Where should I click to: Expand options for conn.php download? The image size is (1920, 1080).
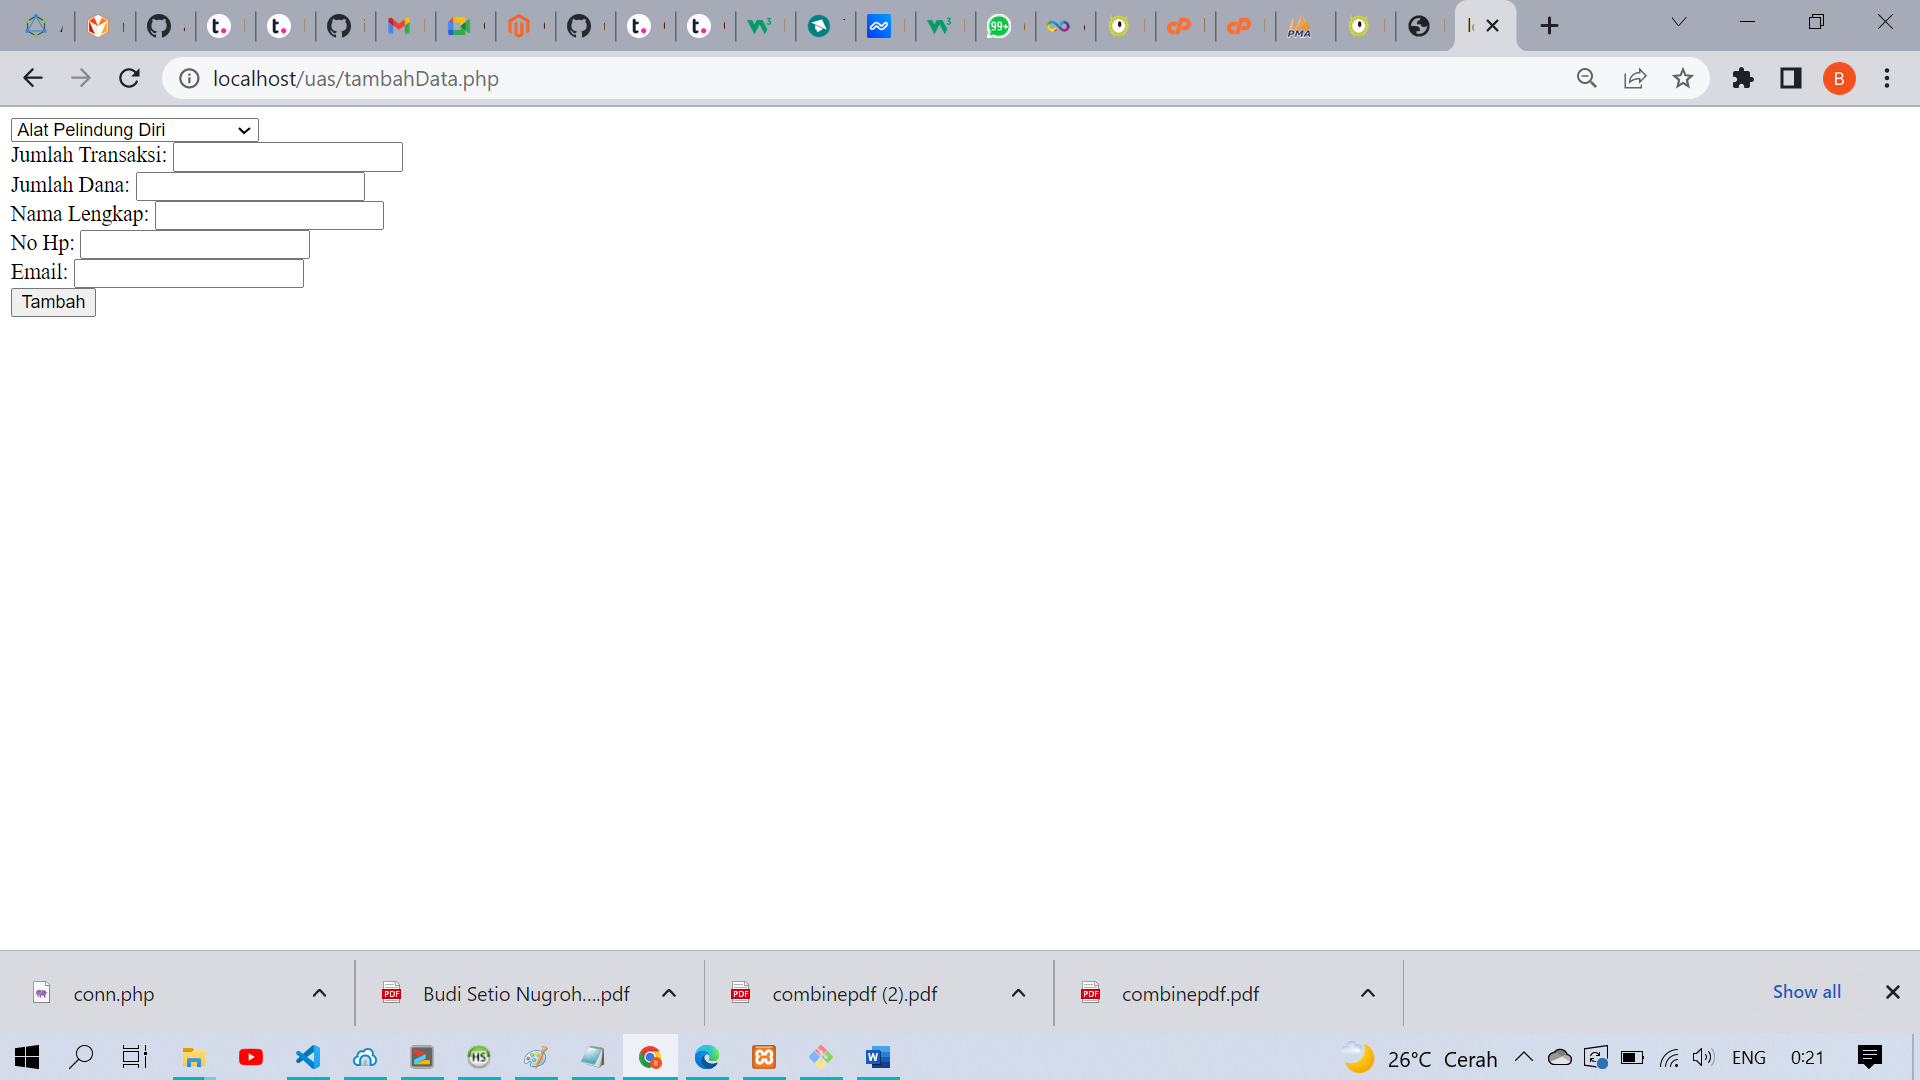319,993
